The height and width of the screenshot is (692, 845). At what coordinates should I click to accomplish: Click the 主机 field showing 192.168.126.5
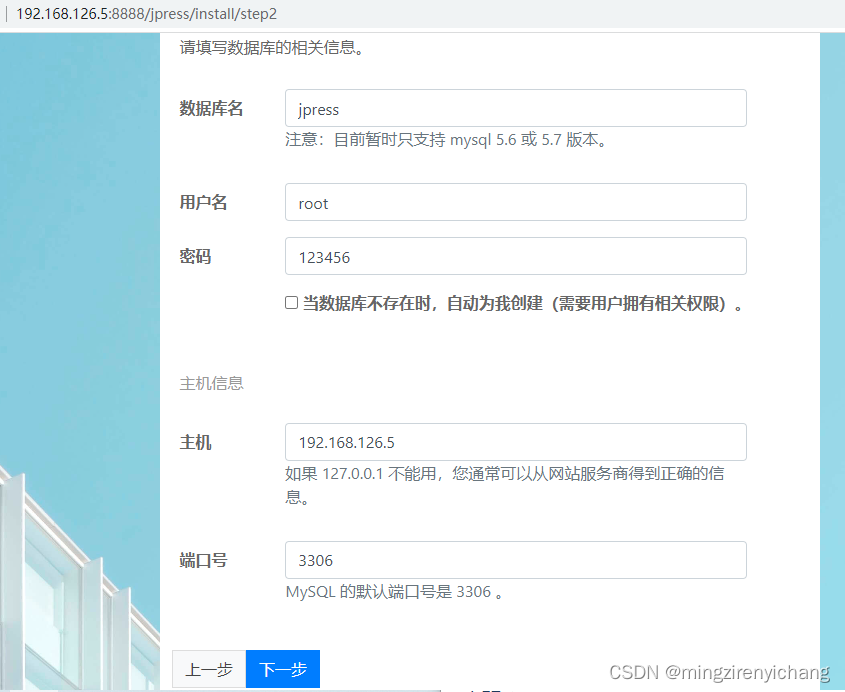[515, 442]
